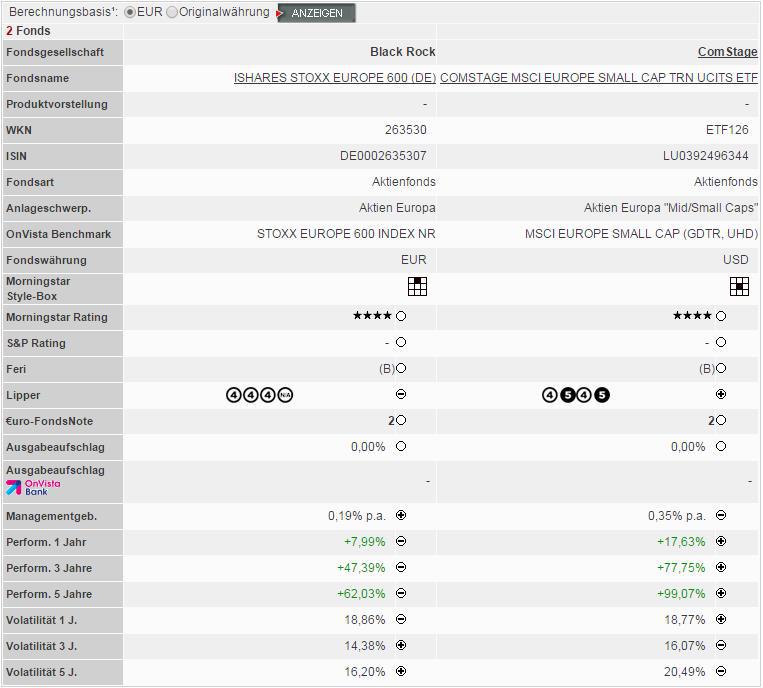Click the Lipper plus icon for ComStage
The width and height of the screenshot is (763, 688).
[721, 394]
